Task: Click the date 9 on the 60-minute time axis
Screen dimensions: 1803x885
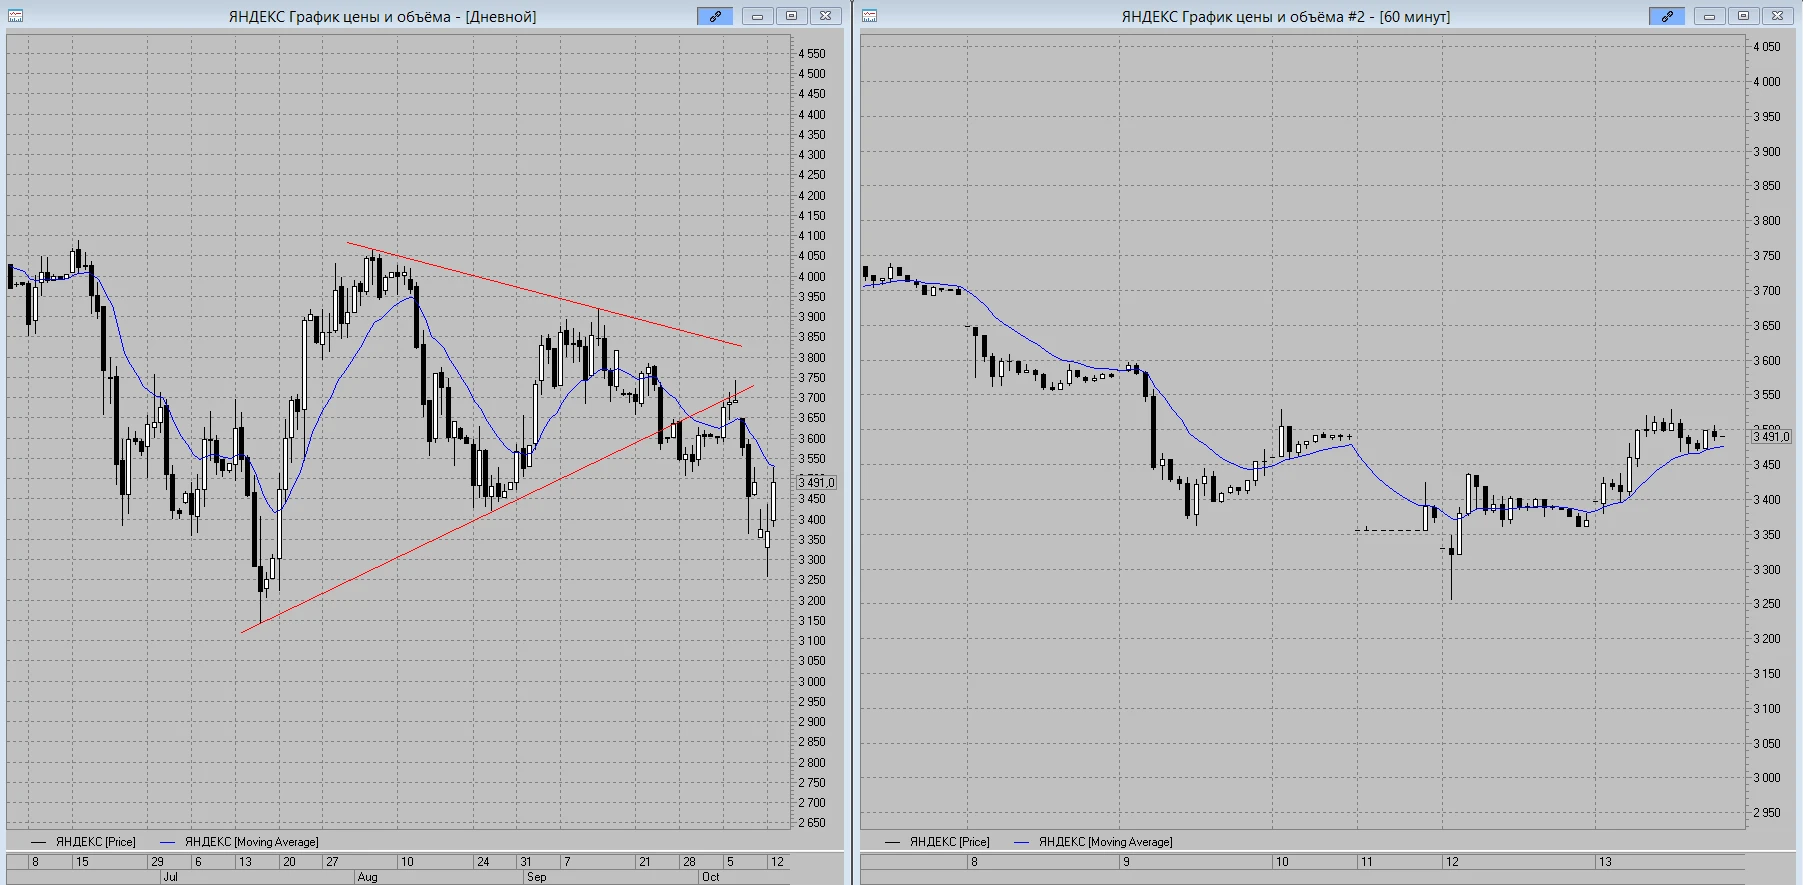Action: 1126,862
